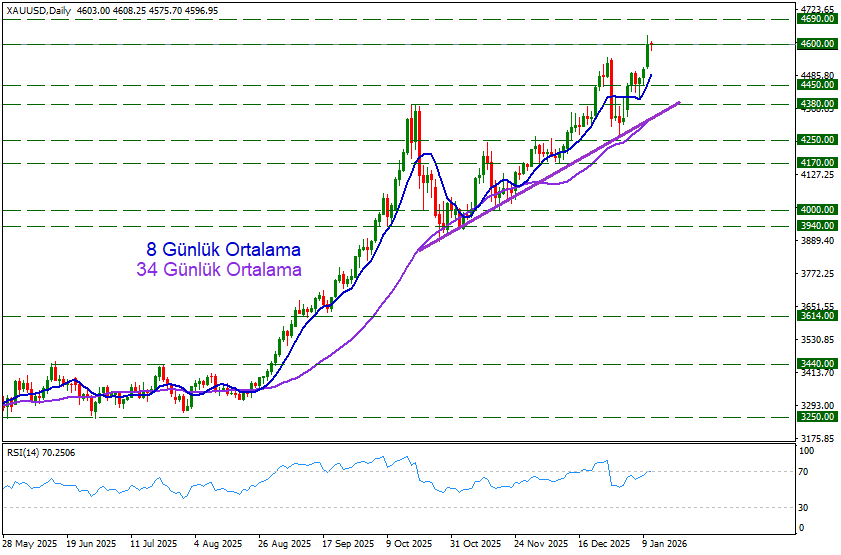Click the 3614.00 price level label
Screen dimensions: 841x555
click(x=817, y=316)
